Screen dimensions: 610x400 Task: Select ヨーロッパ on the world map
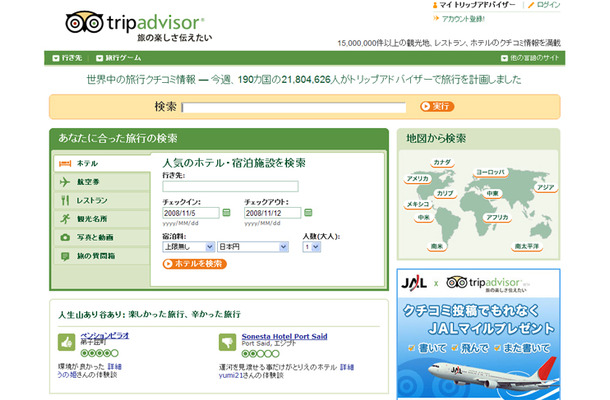point(491,172)
